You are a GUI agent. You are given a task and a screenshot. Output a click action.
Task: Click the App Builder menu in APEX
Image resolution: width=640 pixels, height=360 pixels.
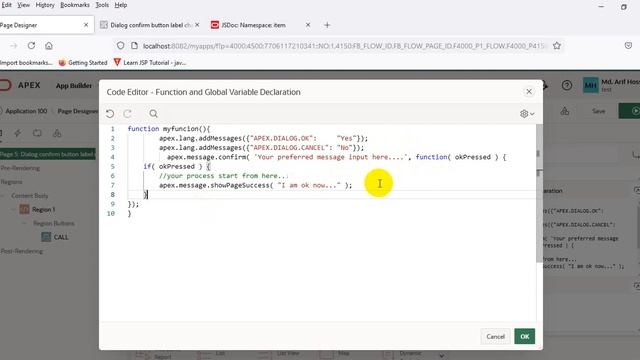74,85
